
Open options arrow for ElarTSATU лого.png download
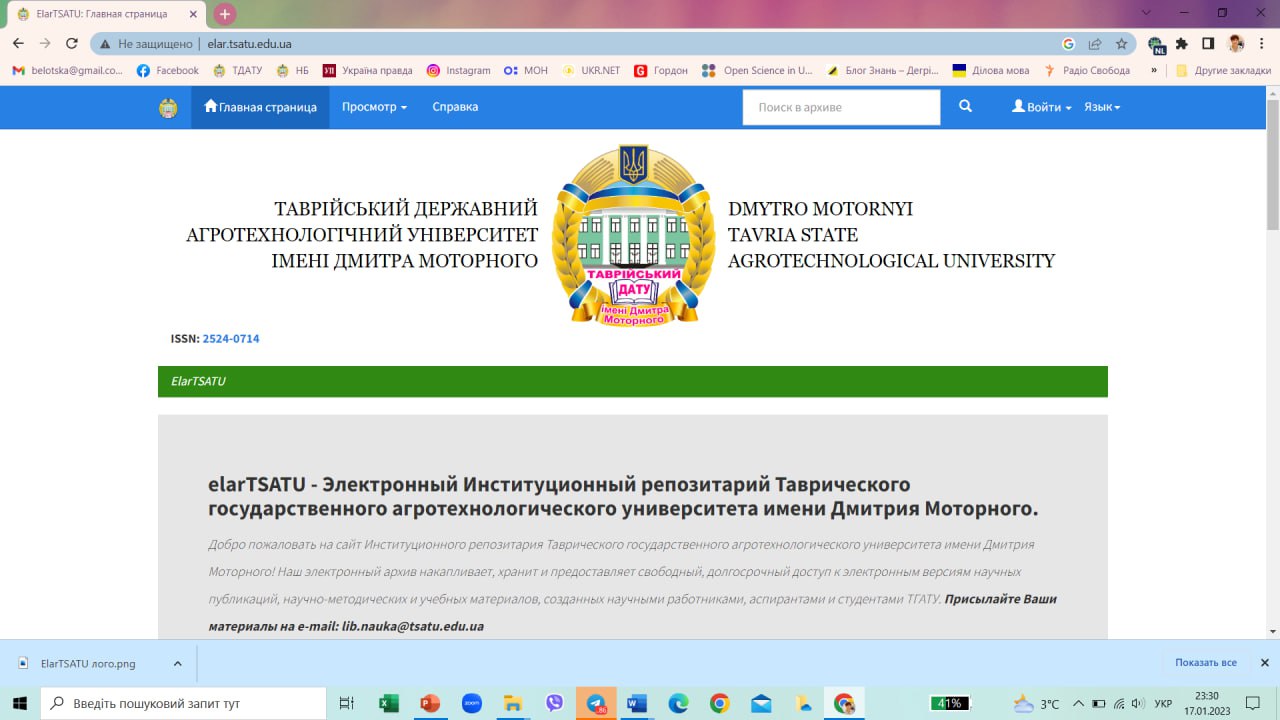[177, 663]
